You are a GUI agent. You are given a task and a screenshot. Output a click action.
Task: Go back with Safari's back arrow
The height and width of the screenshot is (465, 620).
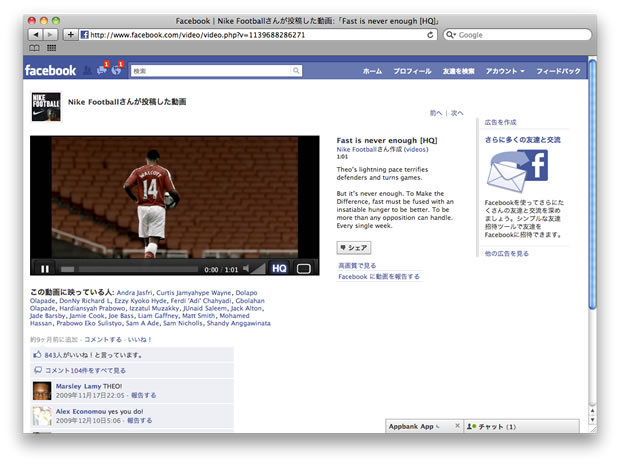36,35
